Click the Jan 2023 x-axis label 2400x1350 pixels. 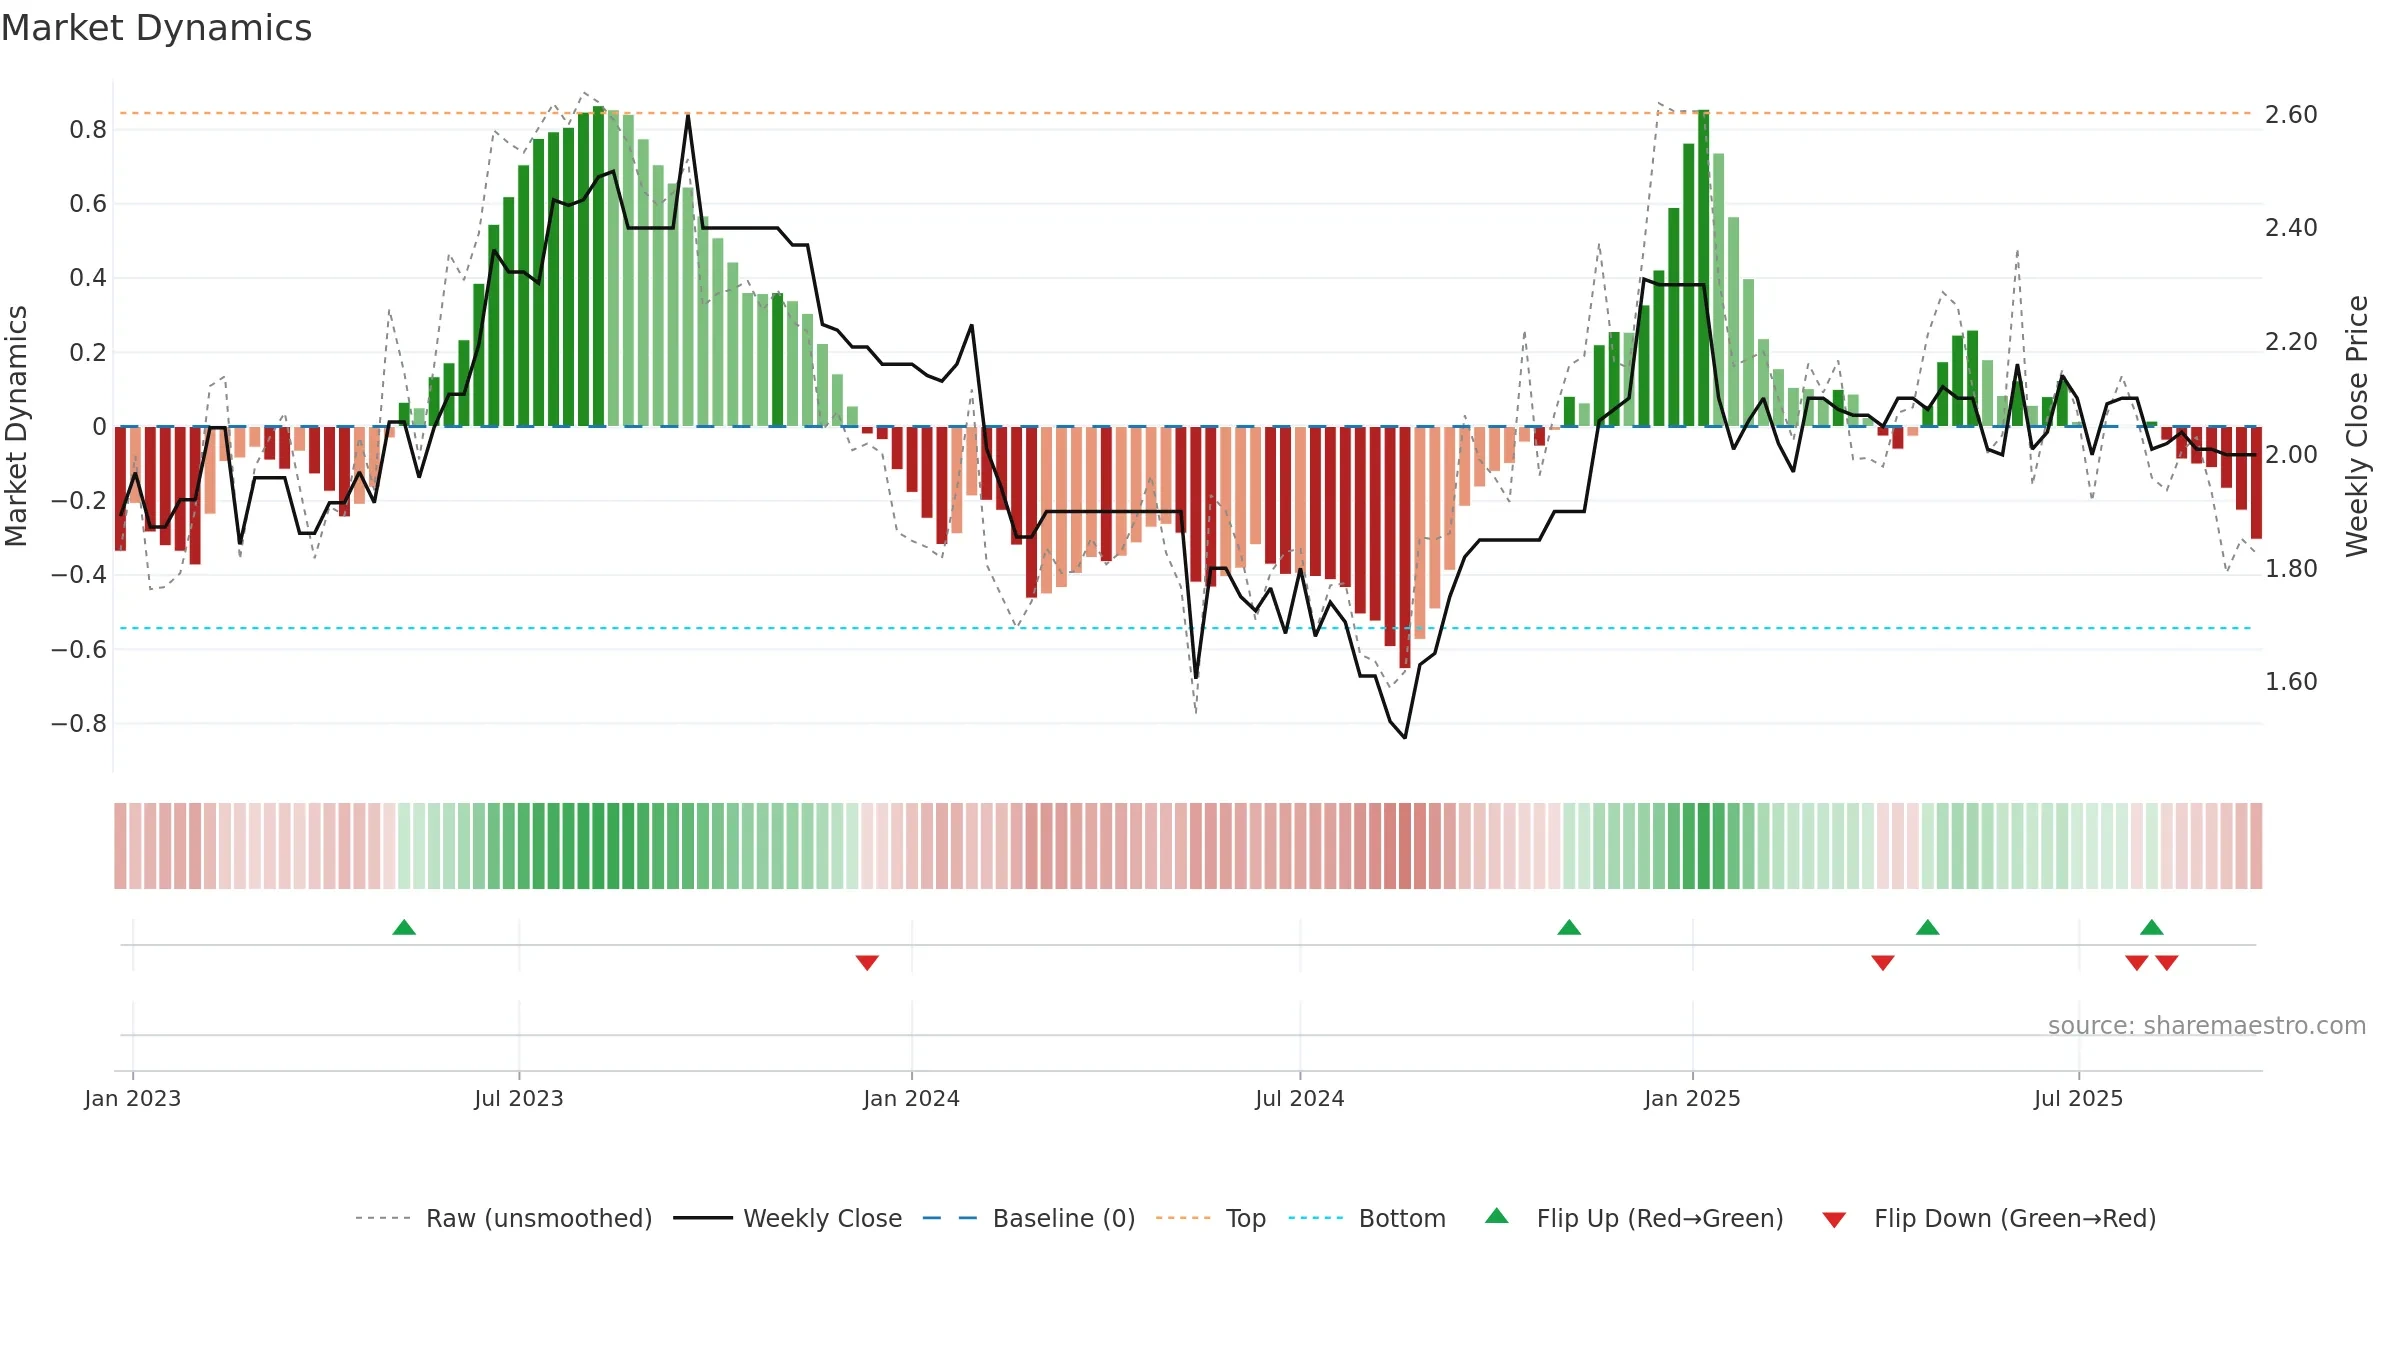click(x=133, y=1098)
